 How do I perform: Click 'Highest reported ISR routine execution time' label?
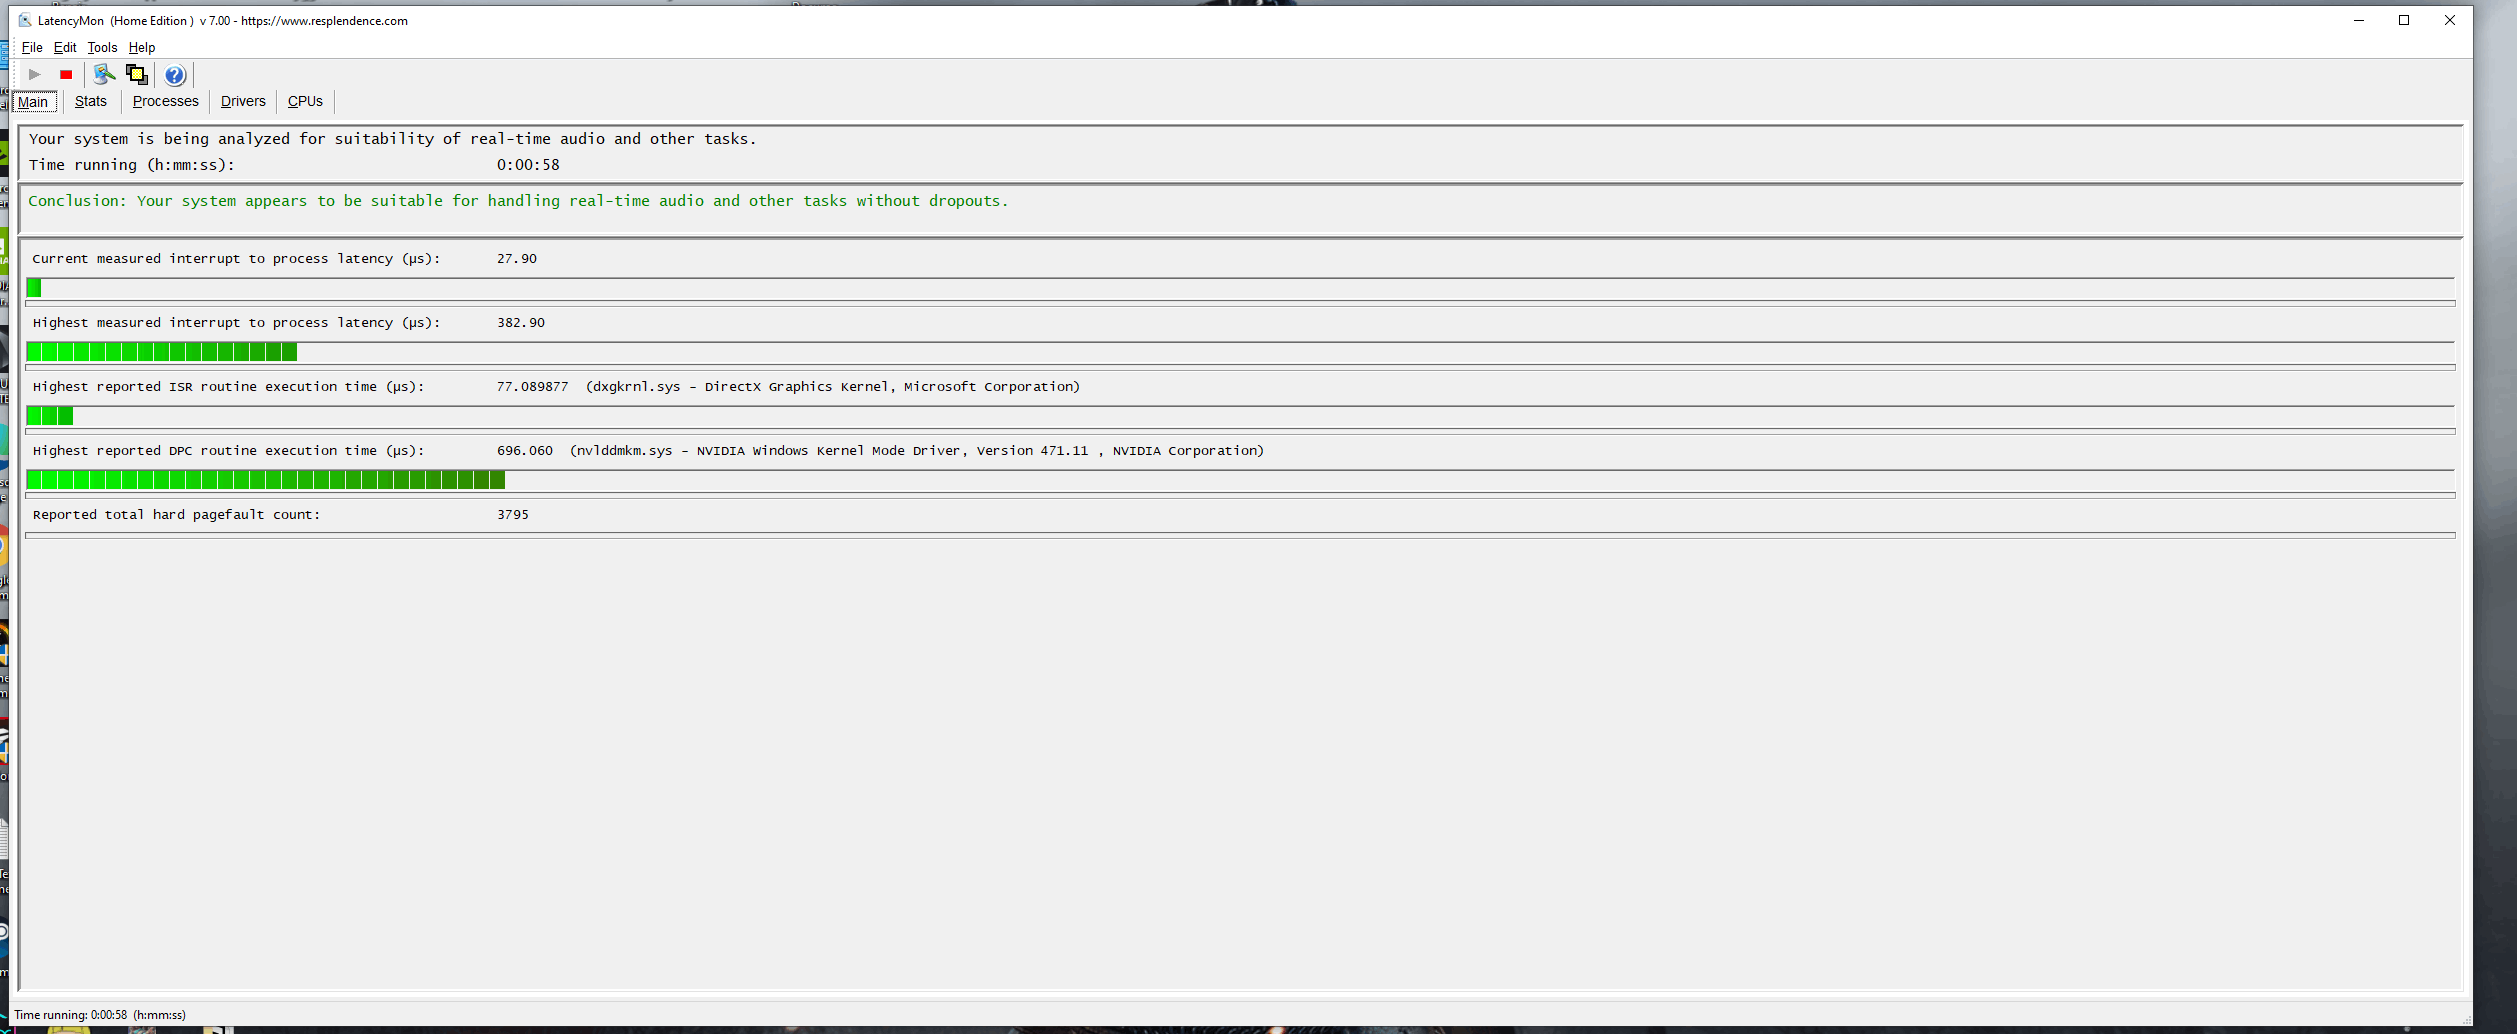(229, 386)
